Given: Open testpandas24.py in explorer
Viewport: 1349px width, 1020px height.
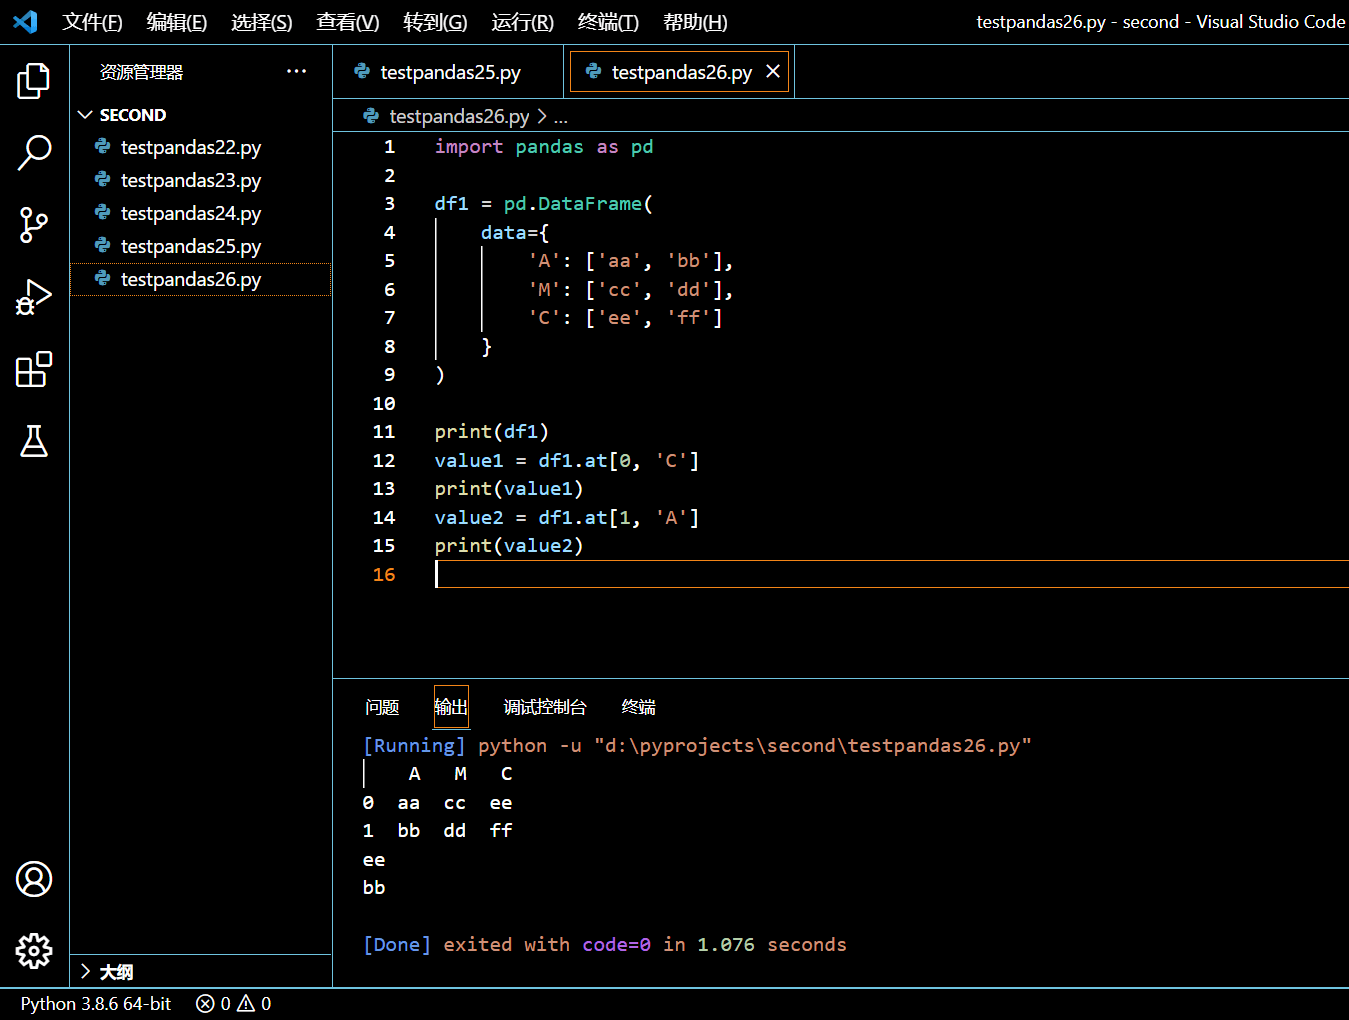Looking at the screenshot, I should 201,213.
